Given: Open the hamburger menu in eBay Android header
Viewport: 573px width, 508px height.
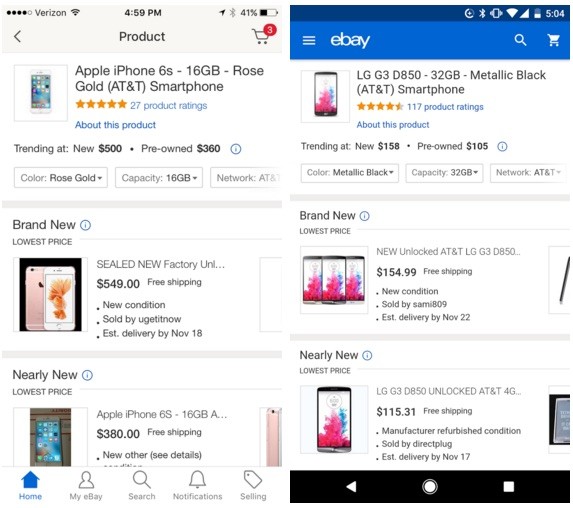Looking at the screenshot, I should pyautogui.click(x=309, y=40).
